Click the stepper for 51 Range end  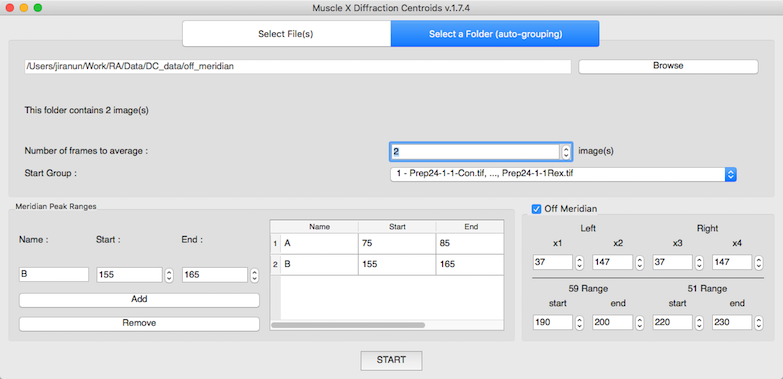pyautogui.click(x=759, y=323)
